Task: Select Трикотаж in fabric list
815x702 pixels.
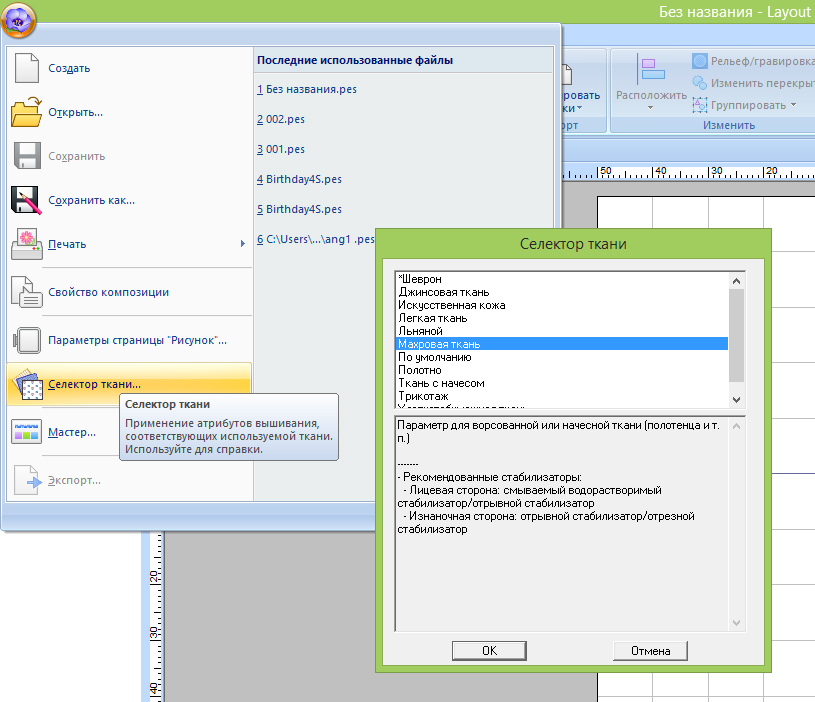Action: point(562,396)
